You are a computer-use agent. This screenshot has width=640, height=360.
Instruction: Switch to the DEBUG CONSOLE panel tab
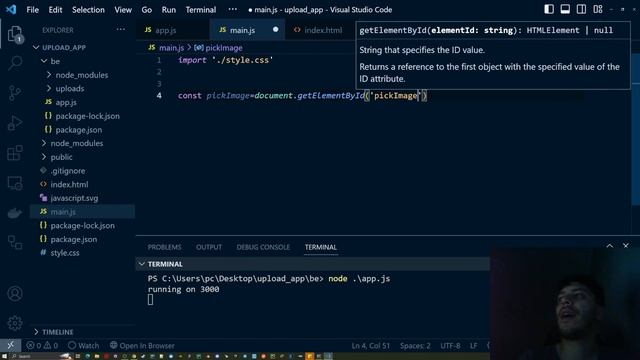tap(263, 247)
